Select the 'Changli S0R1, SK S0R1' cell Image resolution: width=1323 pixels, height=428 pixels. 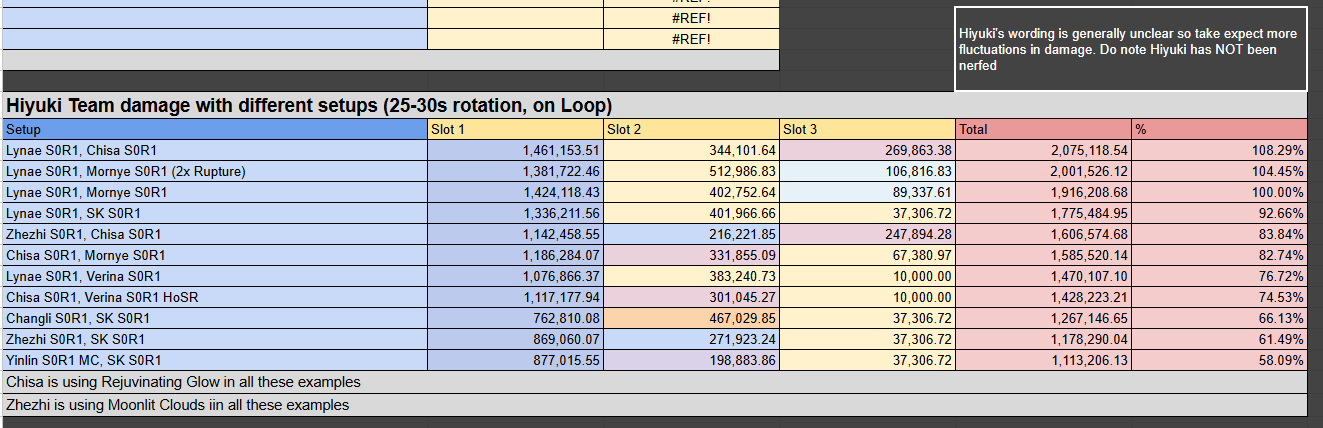215,318
